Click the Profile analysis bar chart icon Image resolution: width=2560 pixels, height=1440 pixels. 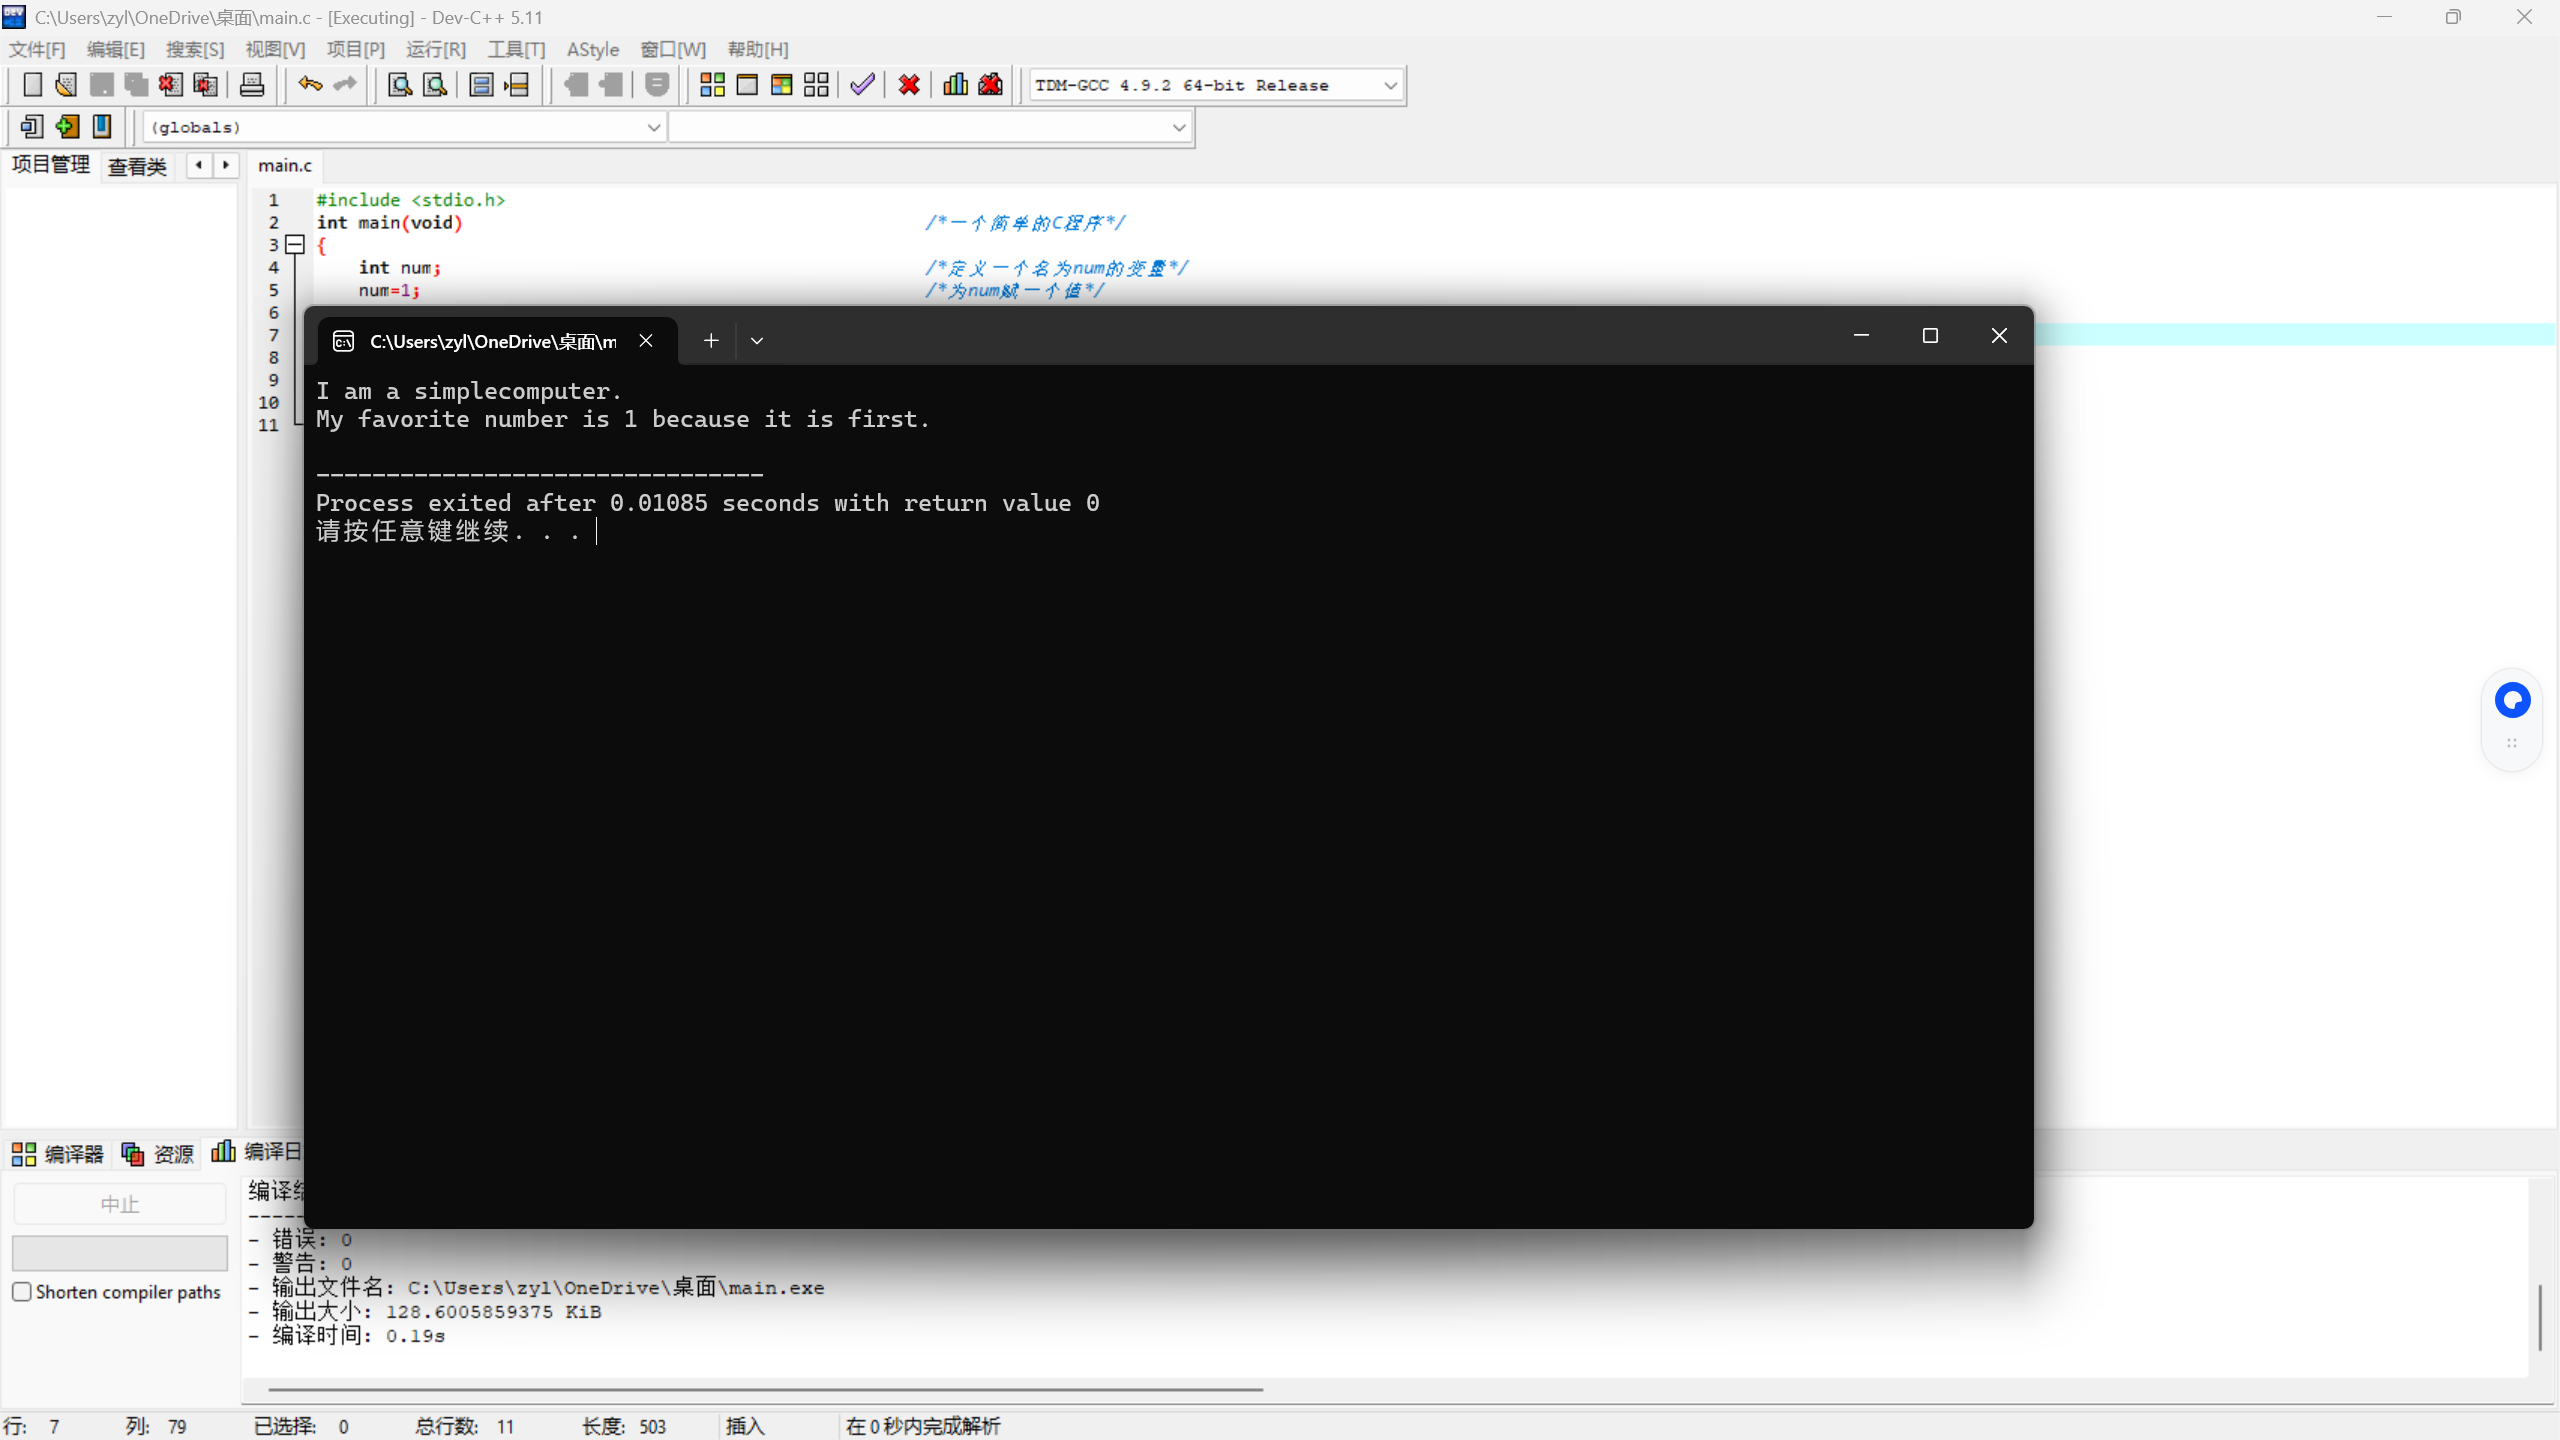pos(955,85)
